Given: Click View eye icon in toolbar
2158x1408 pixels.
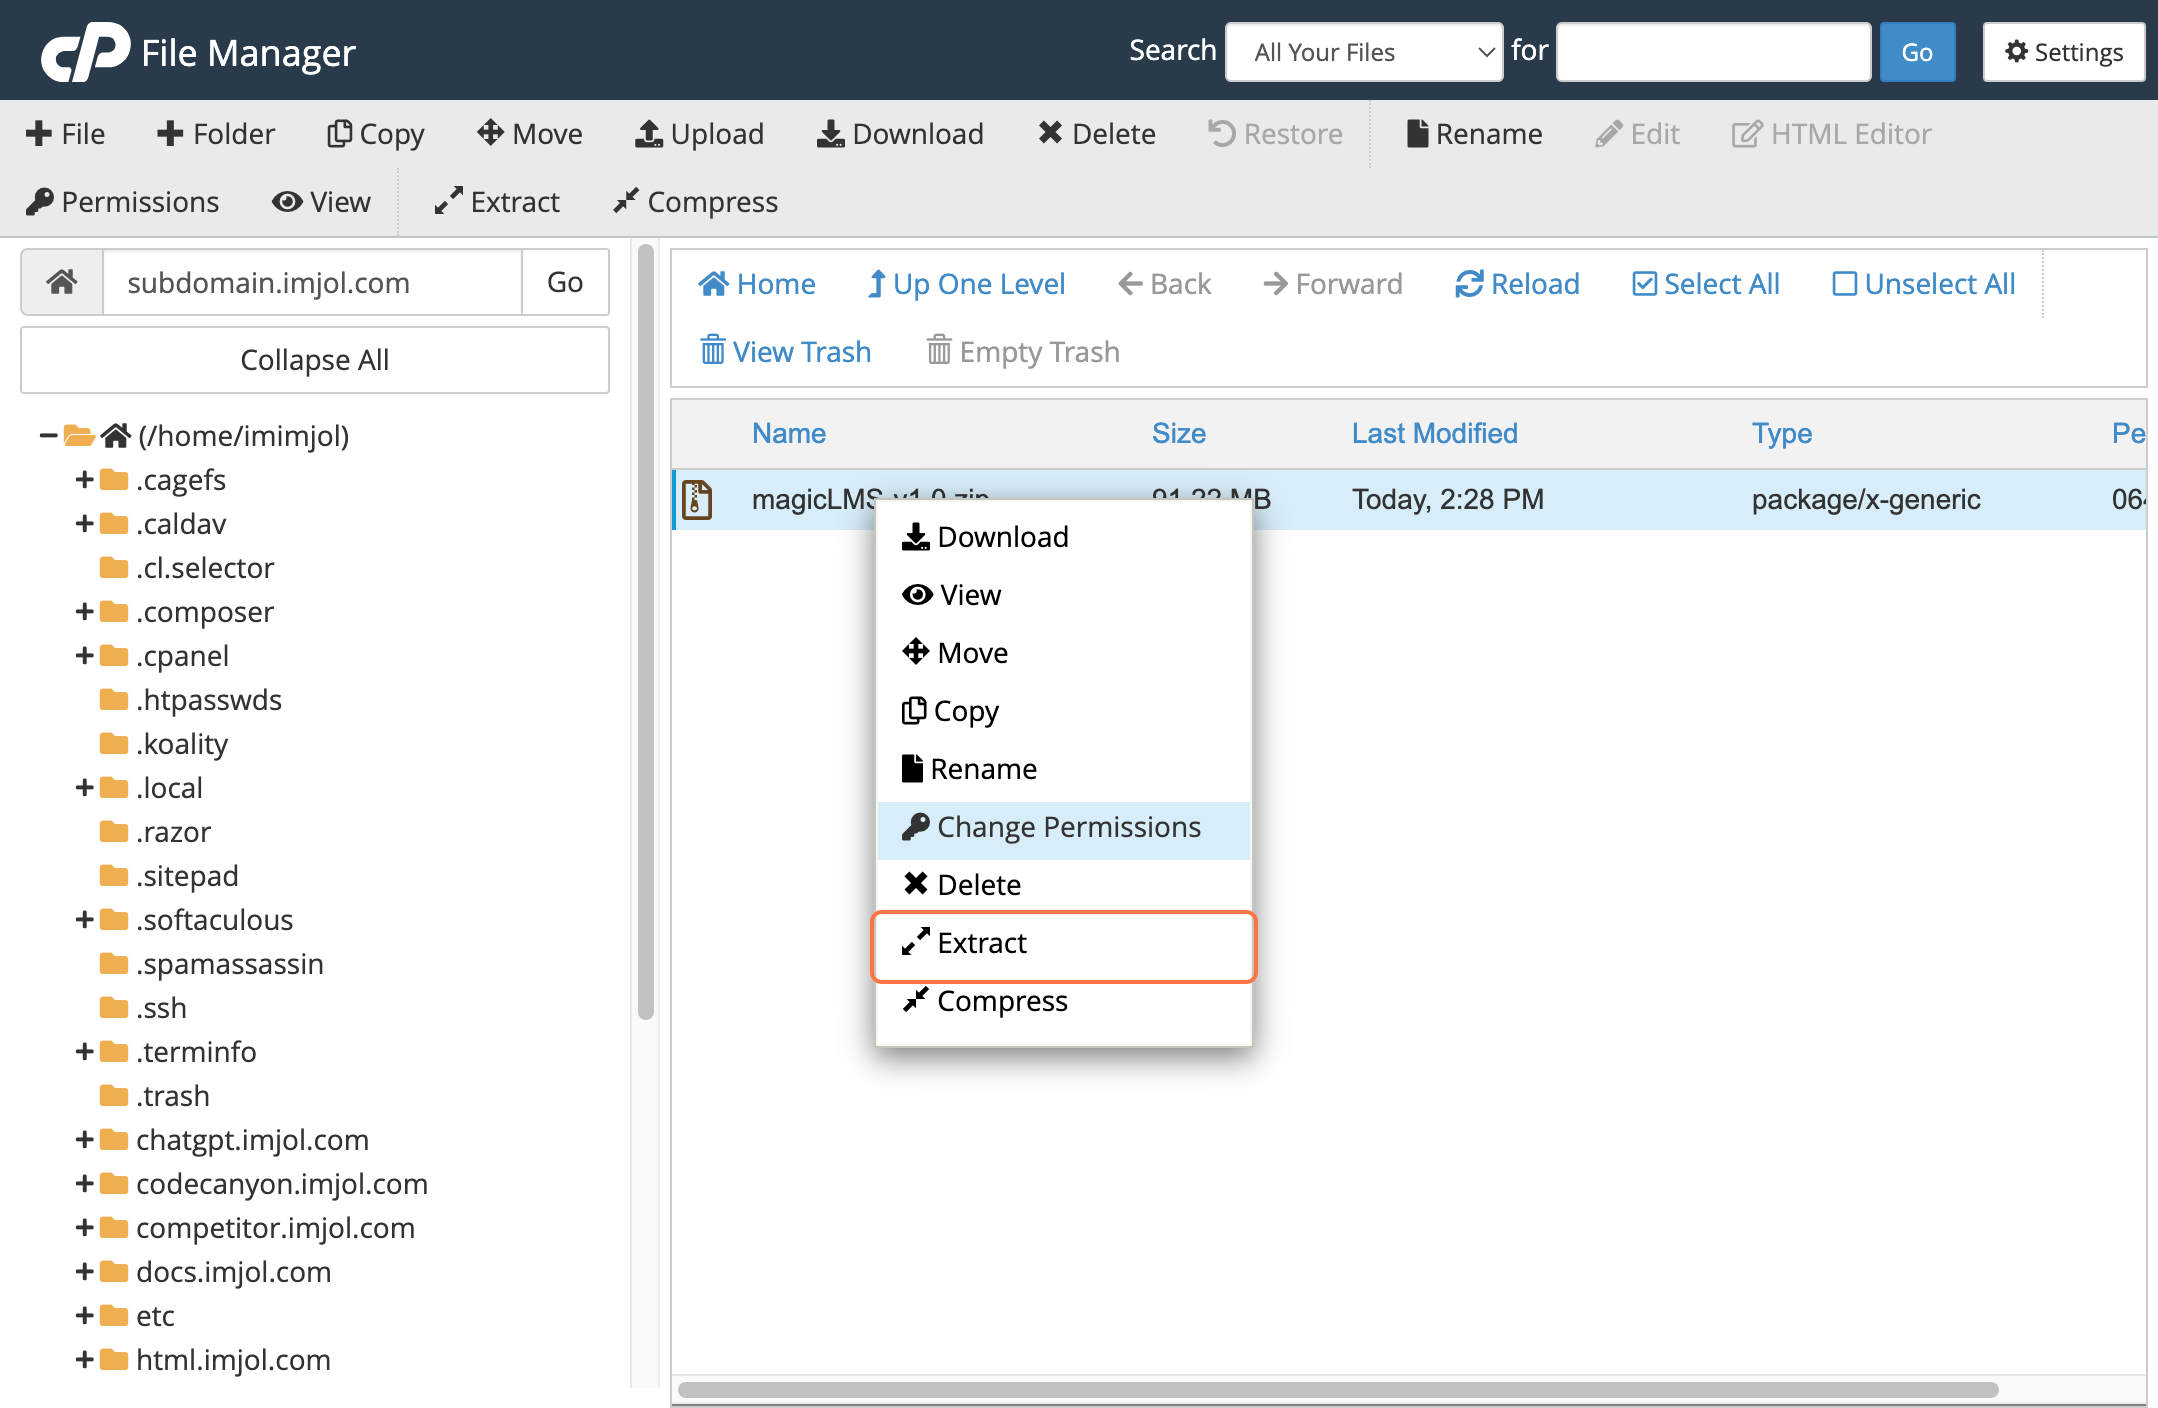Looking at the screenshot, I should 321,202.
